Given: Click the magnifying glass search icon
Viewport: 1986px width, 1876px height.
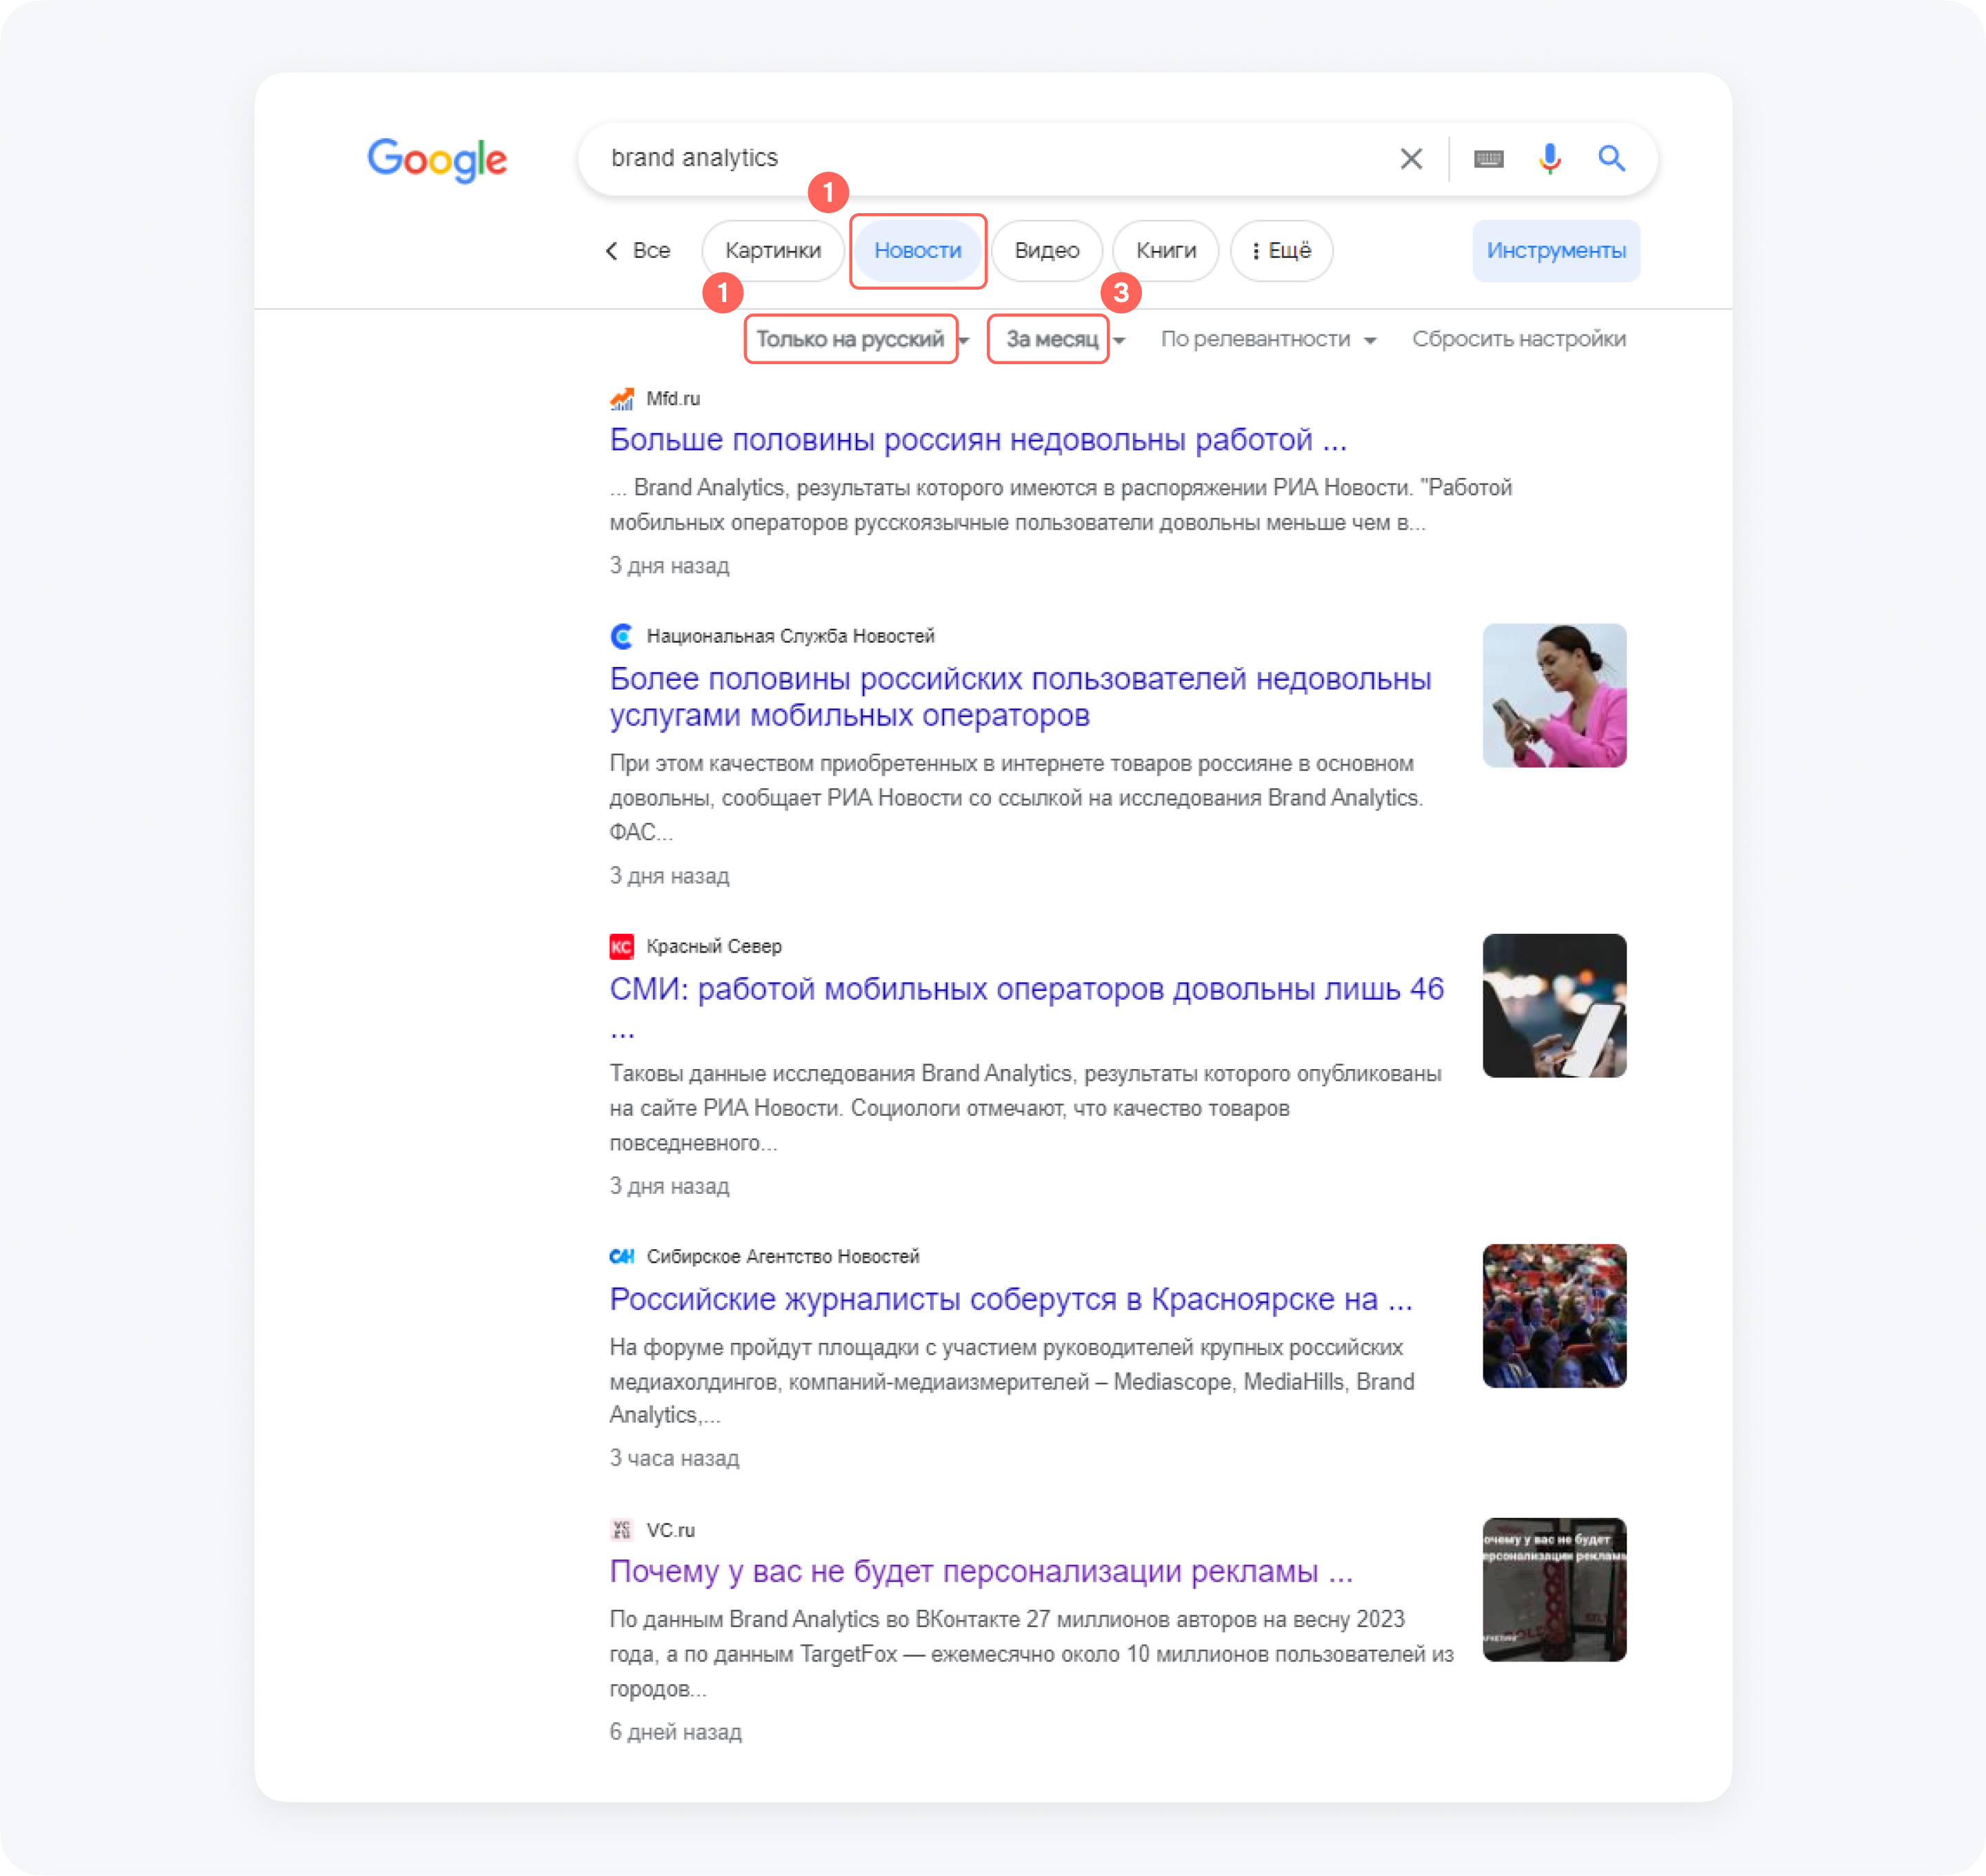Looking at the screenshot, I should pos(1611,158).
